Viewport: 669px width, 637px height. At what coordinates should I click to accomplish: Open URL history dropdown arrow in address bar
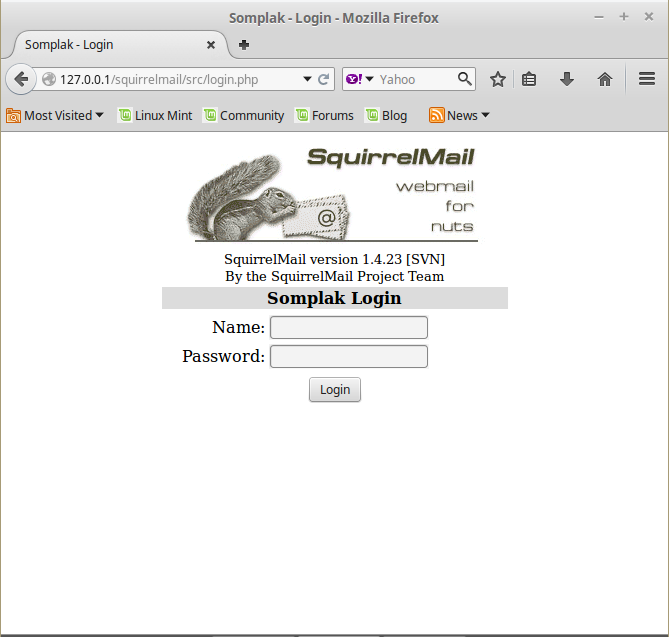[x=307, y=79]
